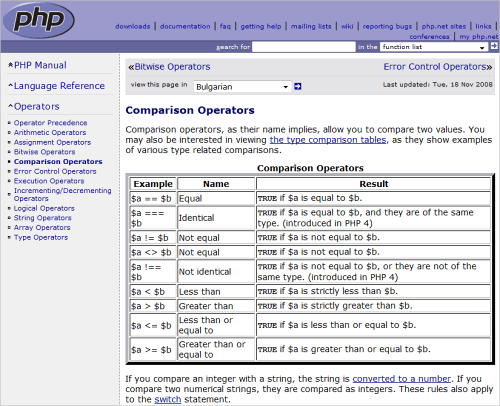Image resolution: width=500 pixels, height=406 pixels.
Task: Click the $a == $b cell
Action: pos(153,198)
